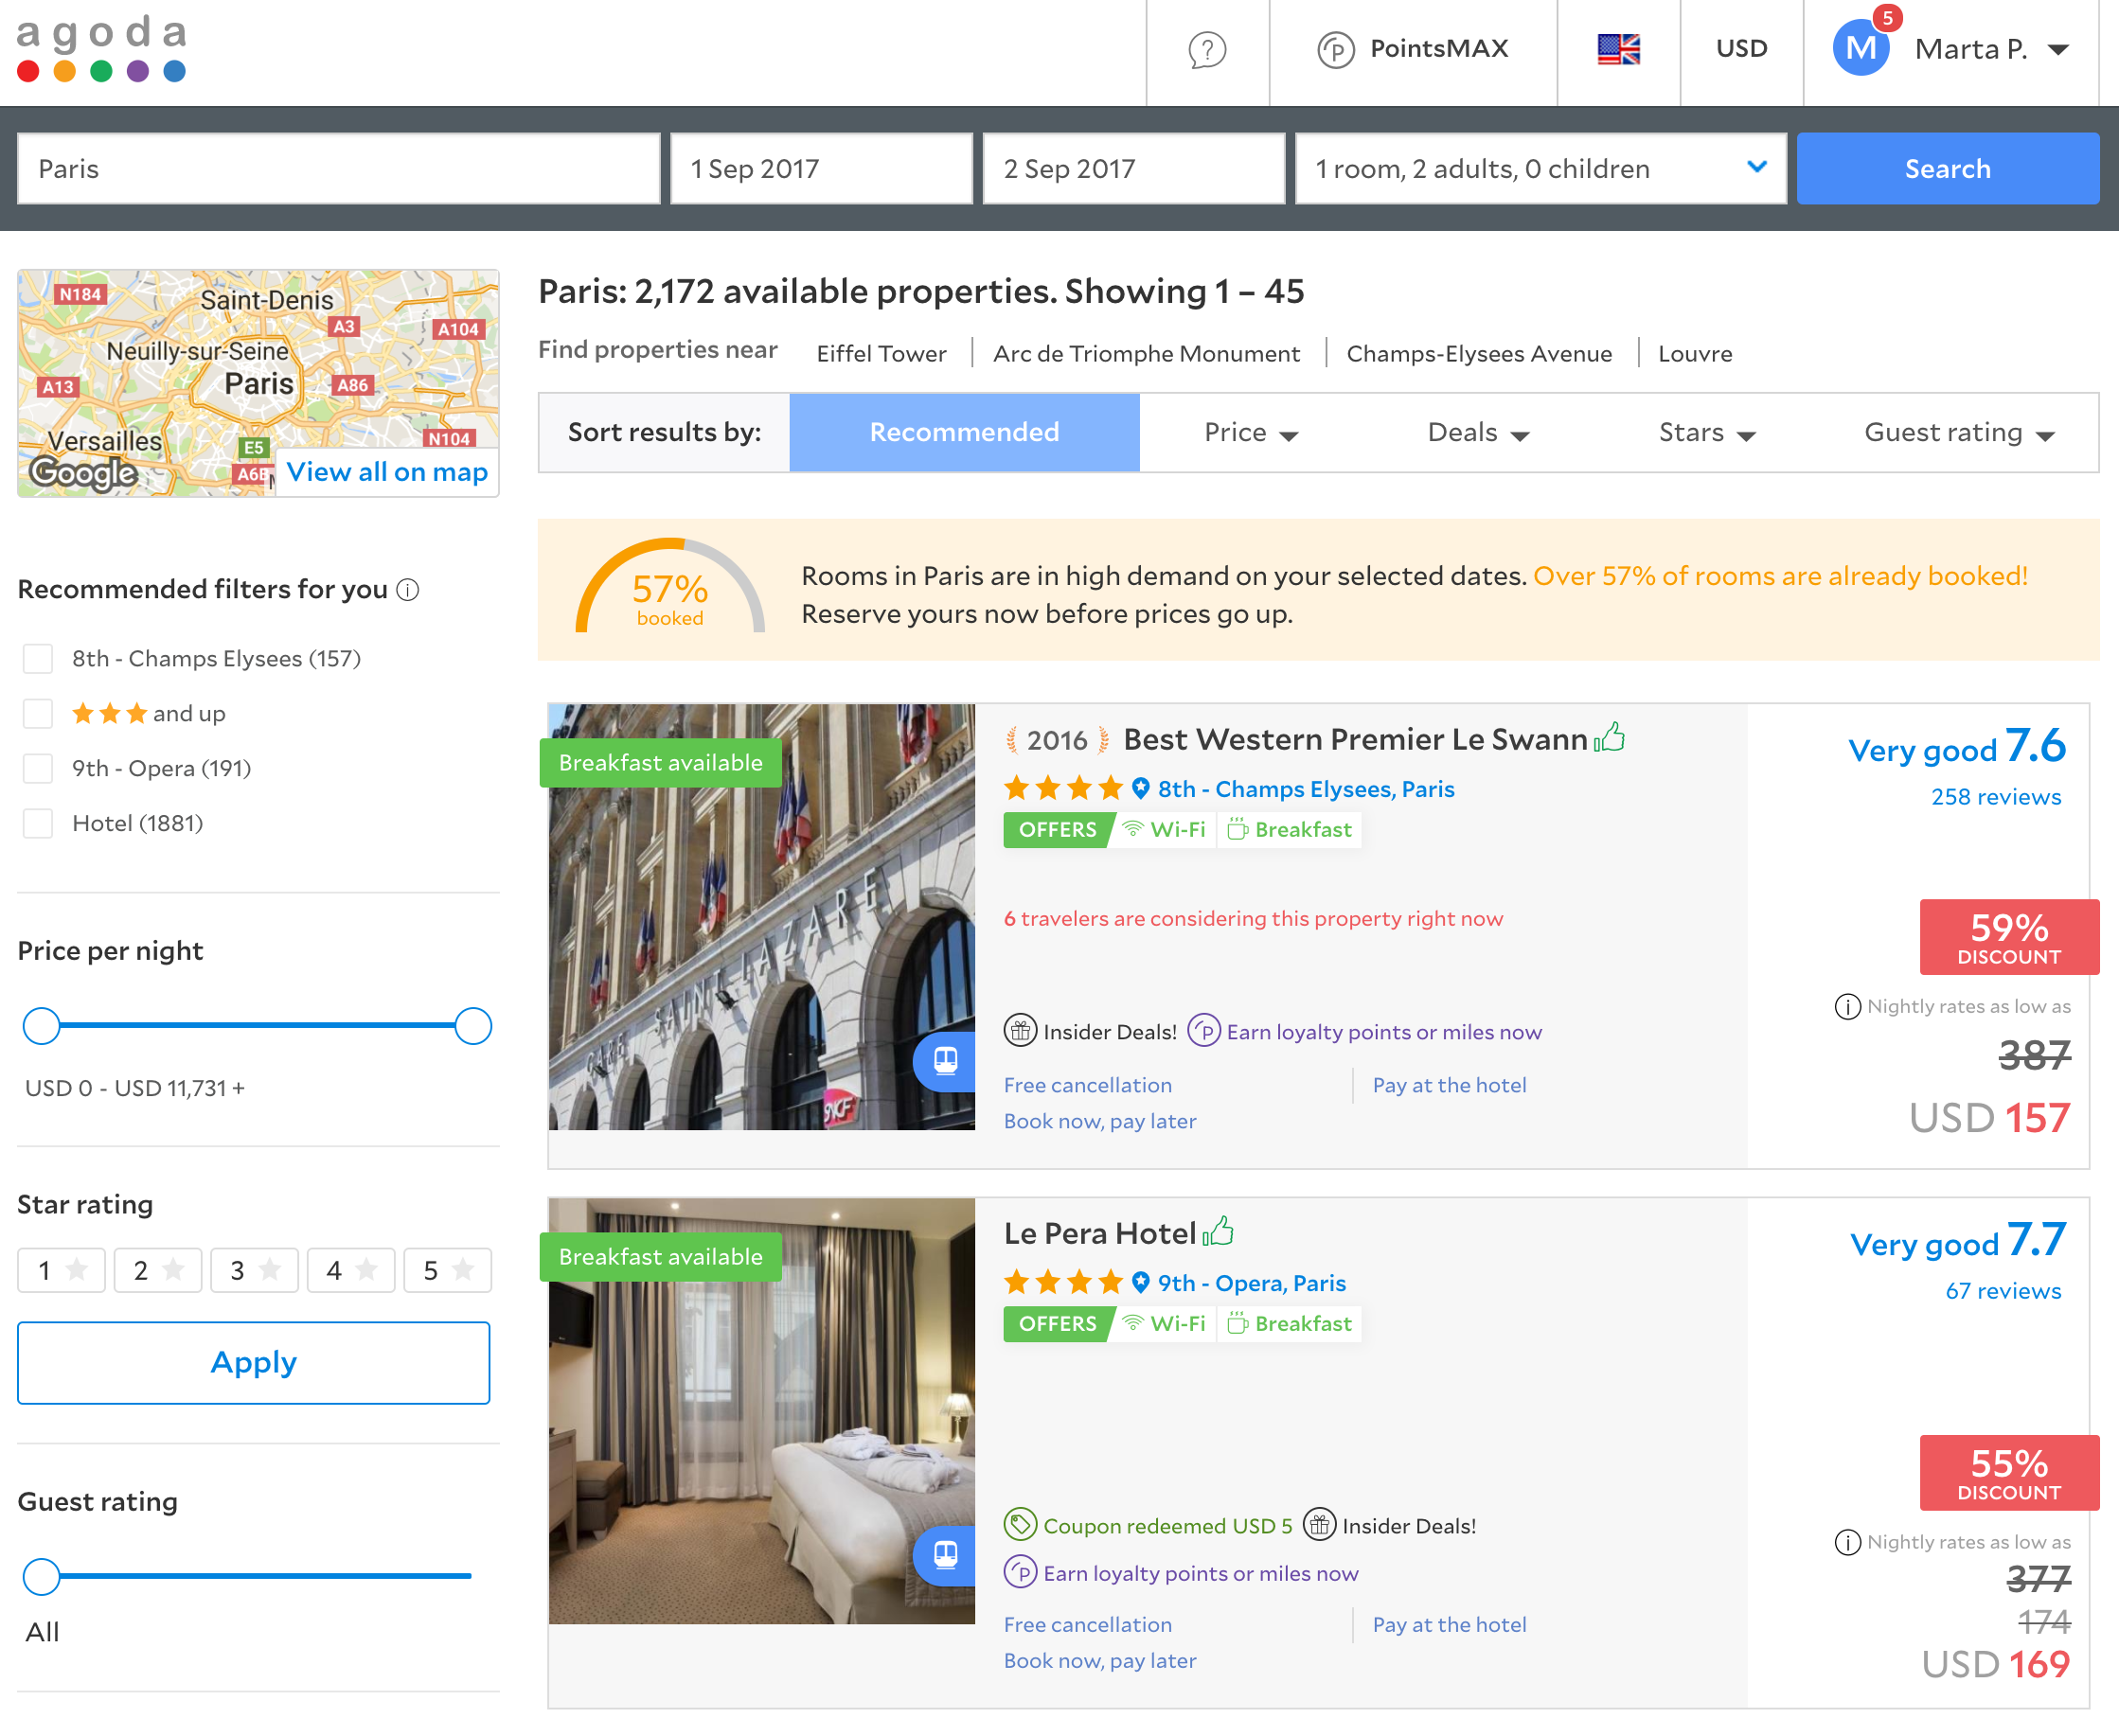
Task: Open the Stars sort dropdown
Action: [x=1706, y=432]
